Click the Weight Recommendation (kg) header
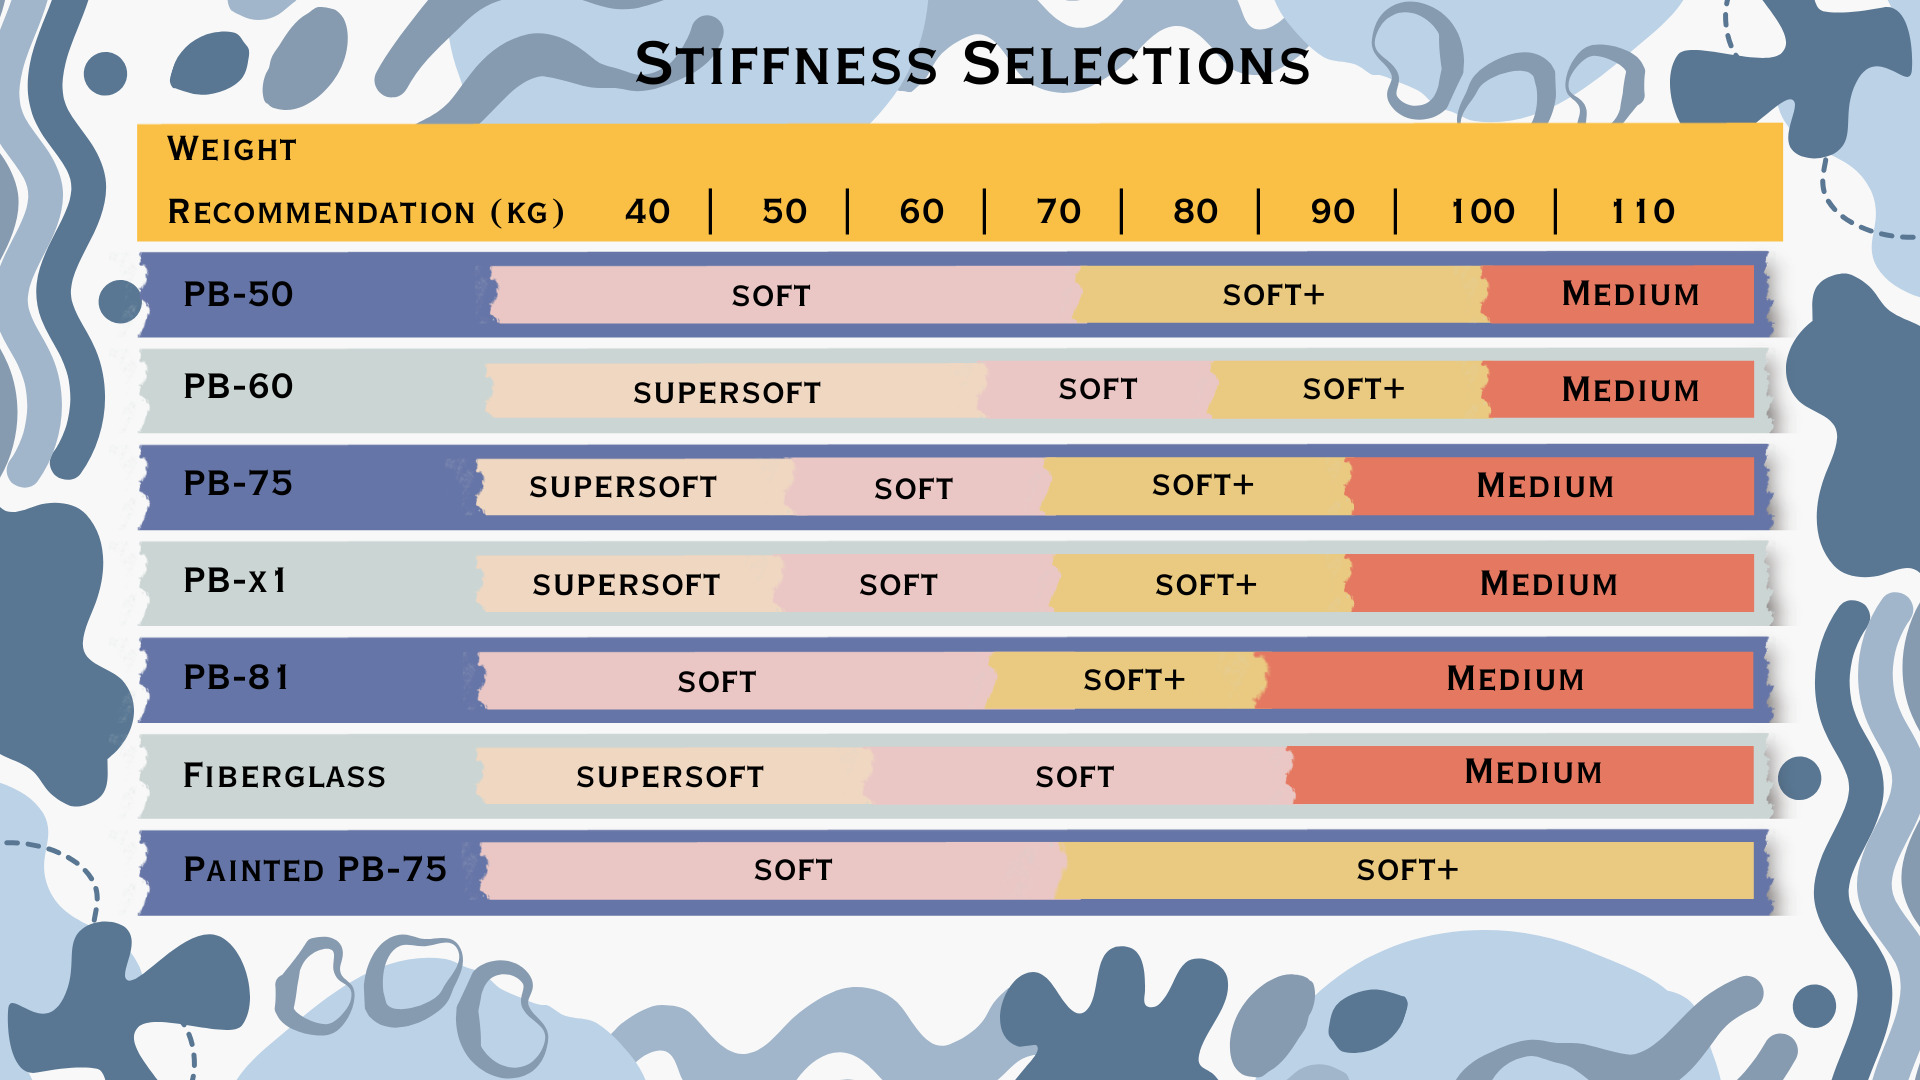 point(365,180)
